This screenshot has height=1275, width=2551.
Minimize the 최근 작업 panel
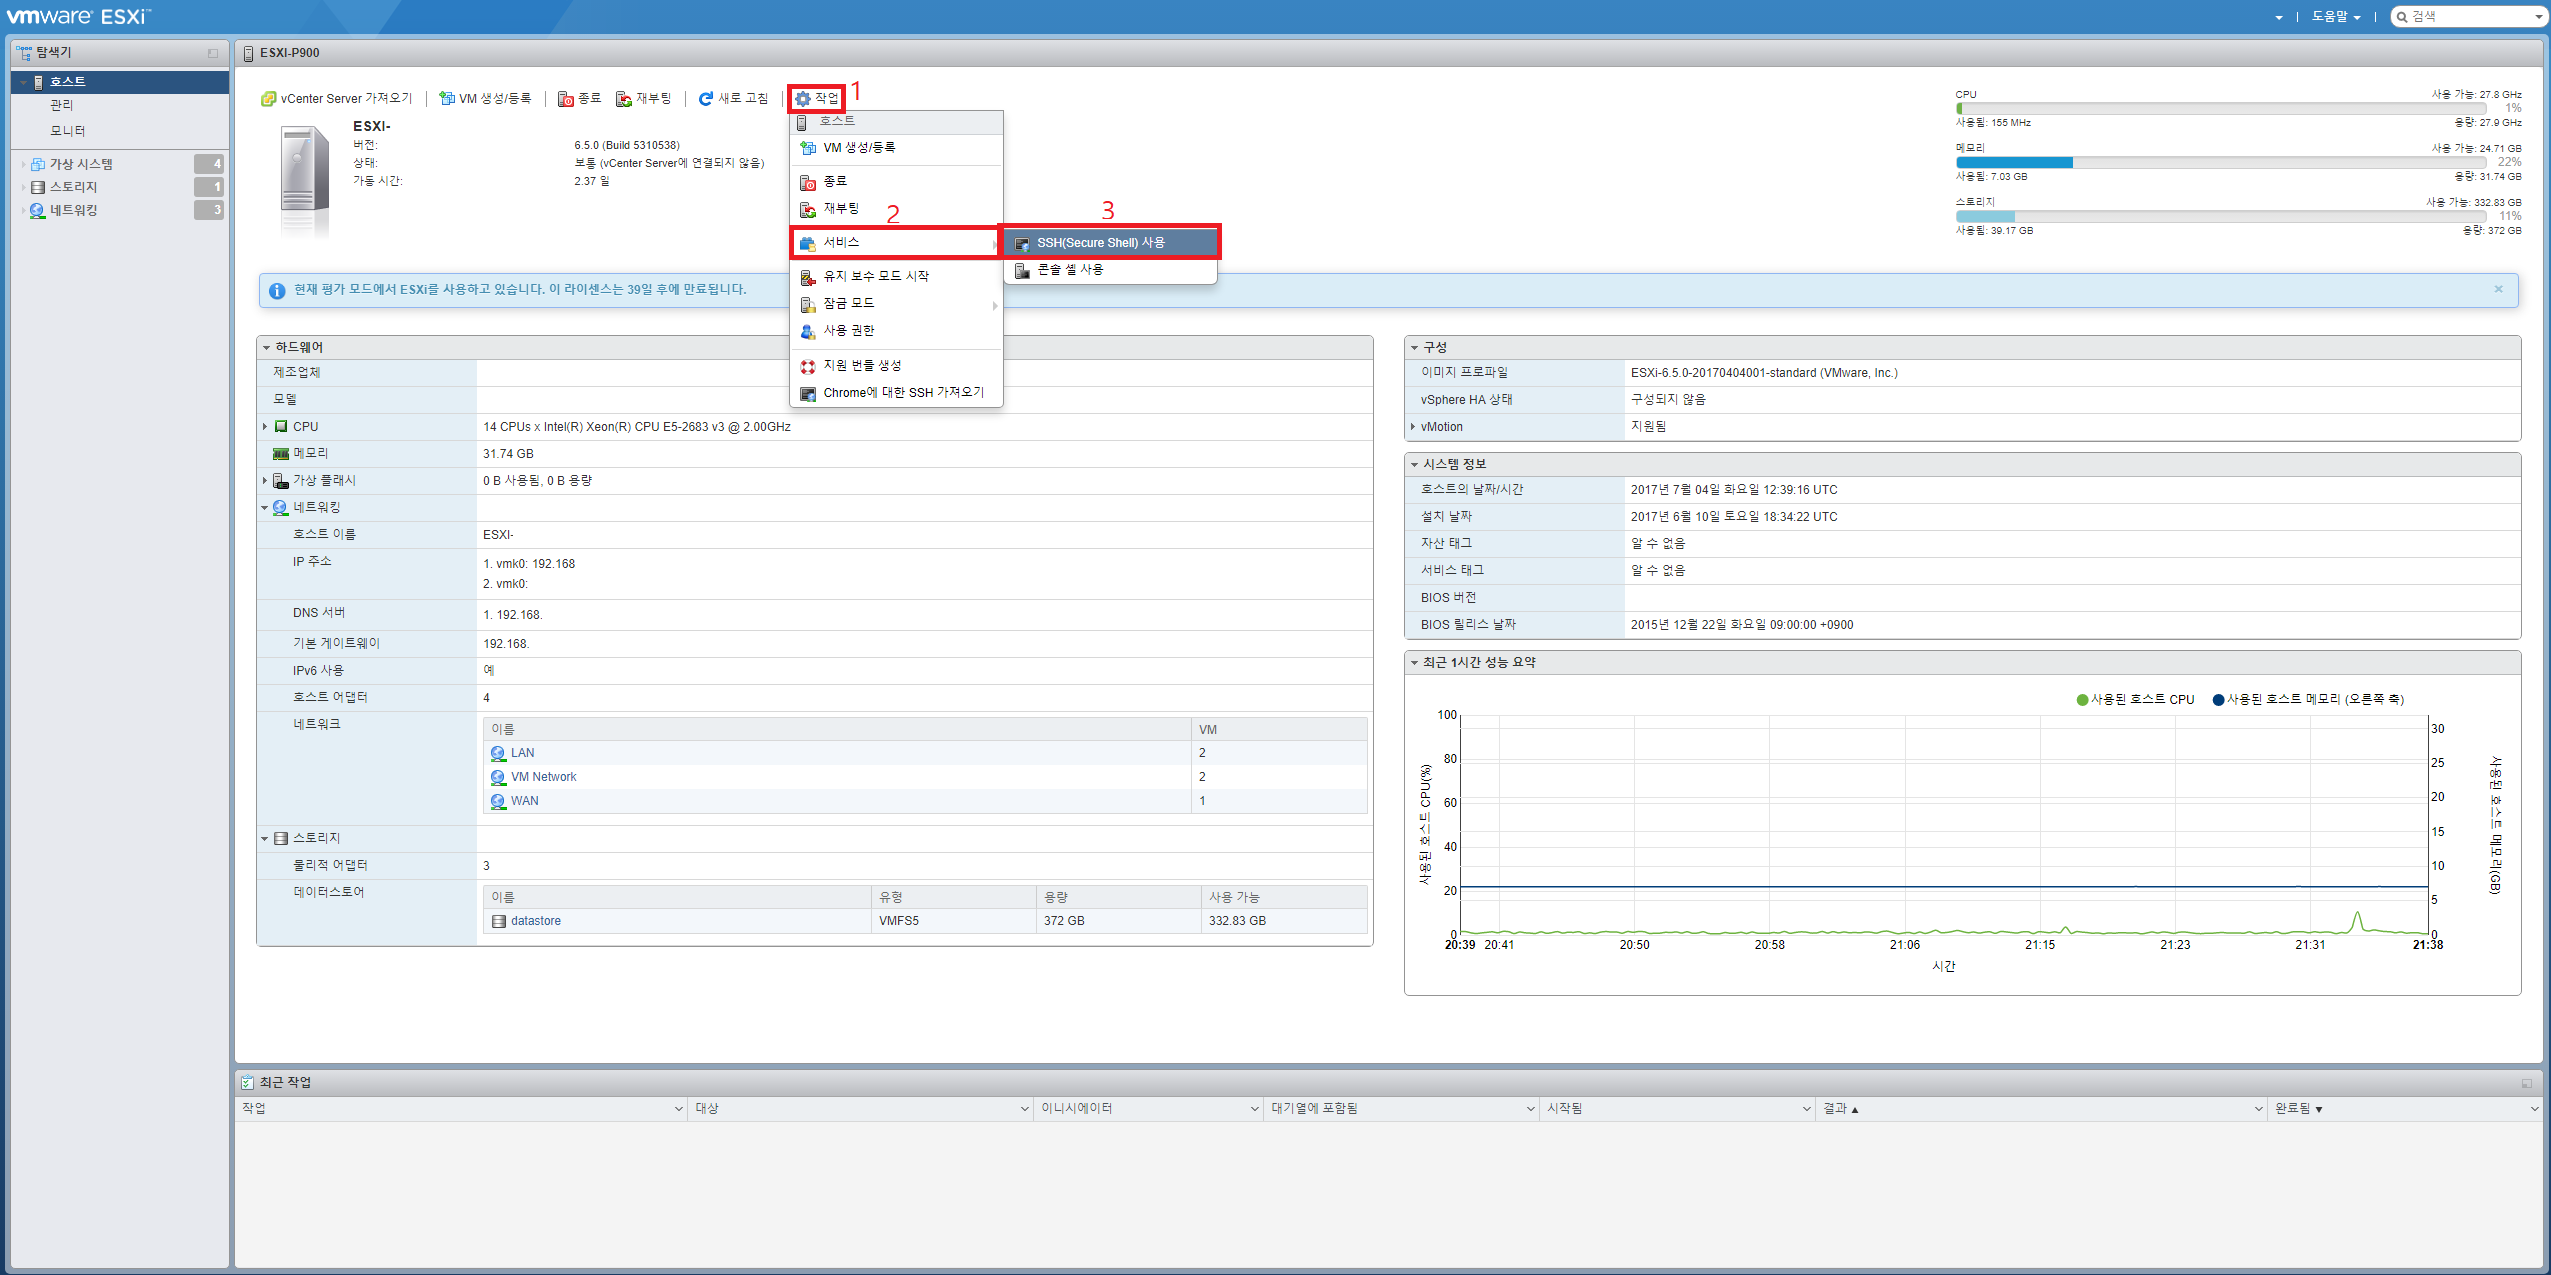pyautogui.click(x=2526, y=1083)
